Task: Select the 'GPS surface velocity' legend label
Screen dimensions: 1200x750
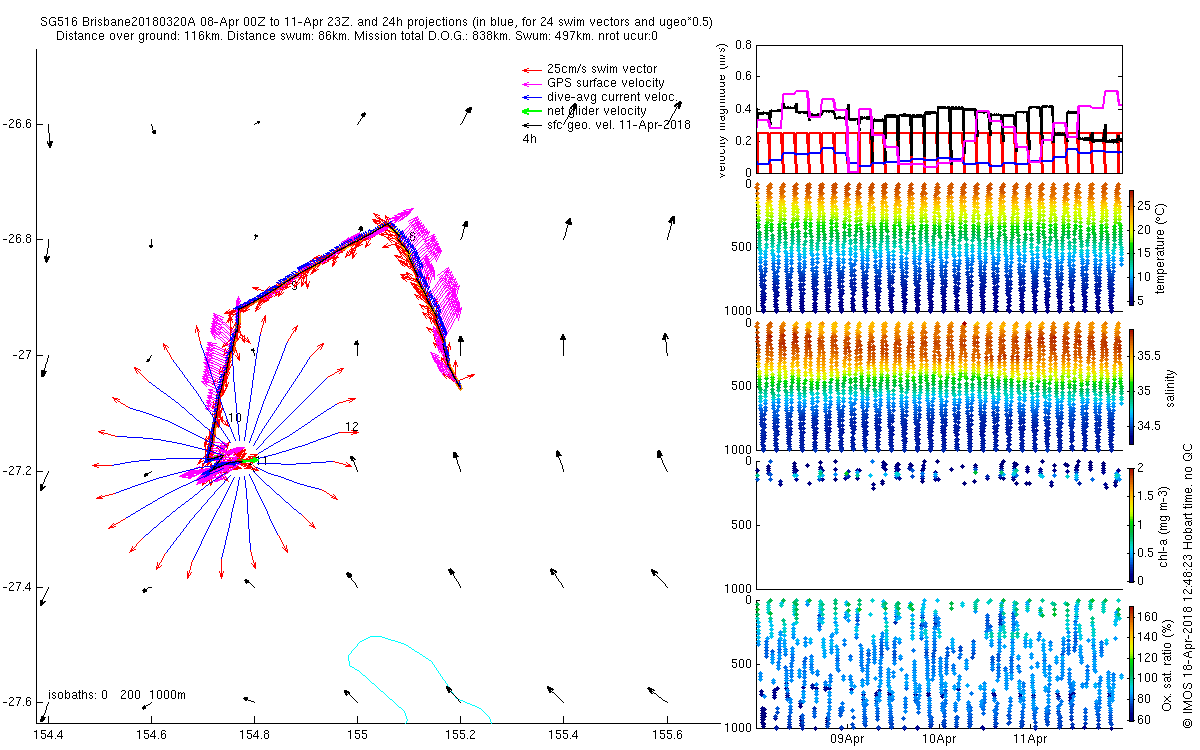Action: click(605, 83)
